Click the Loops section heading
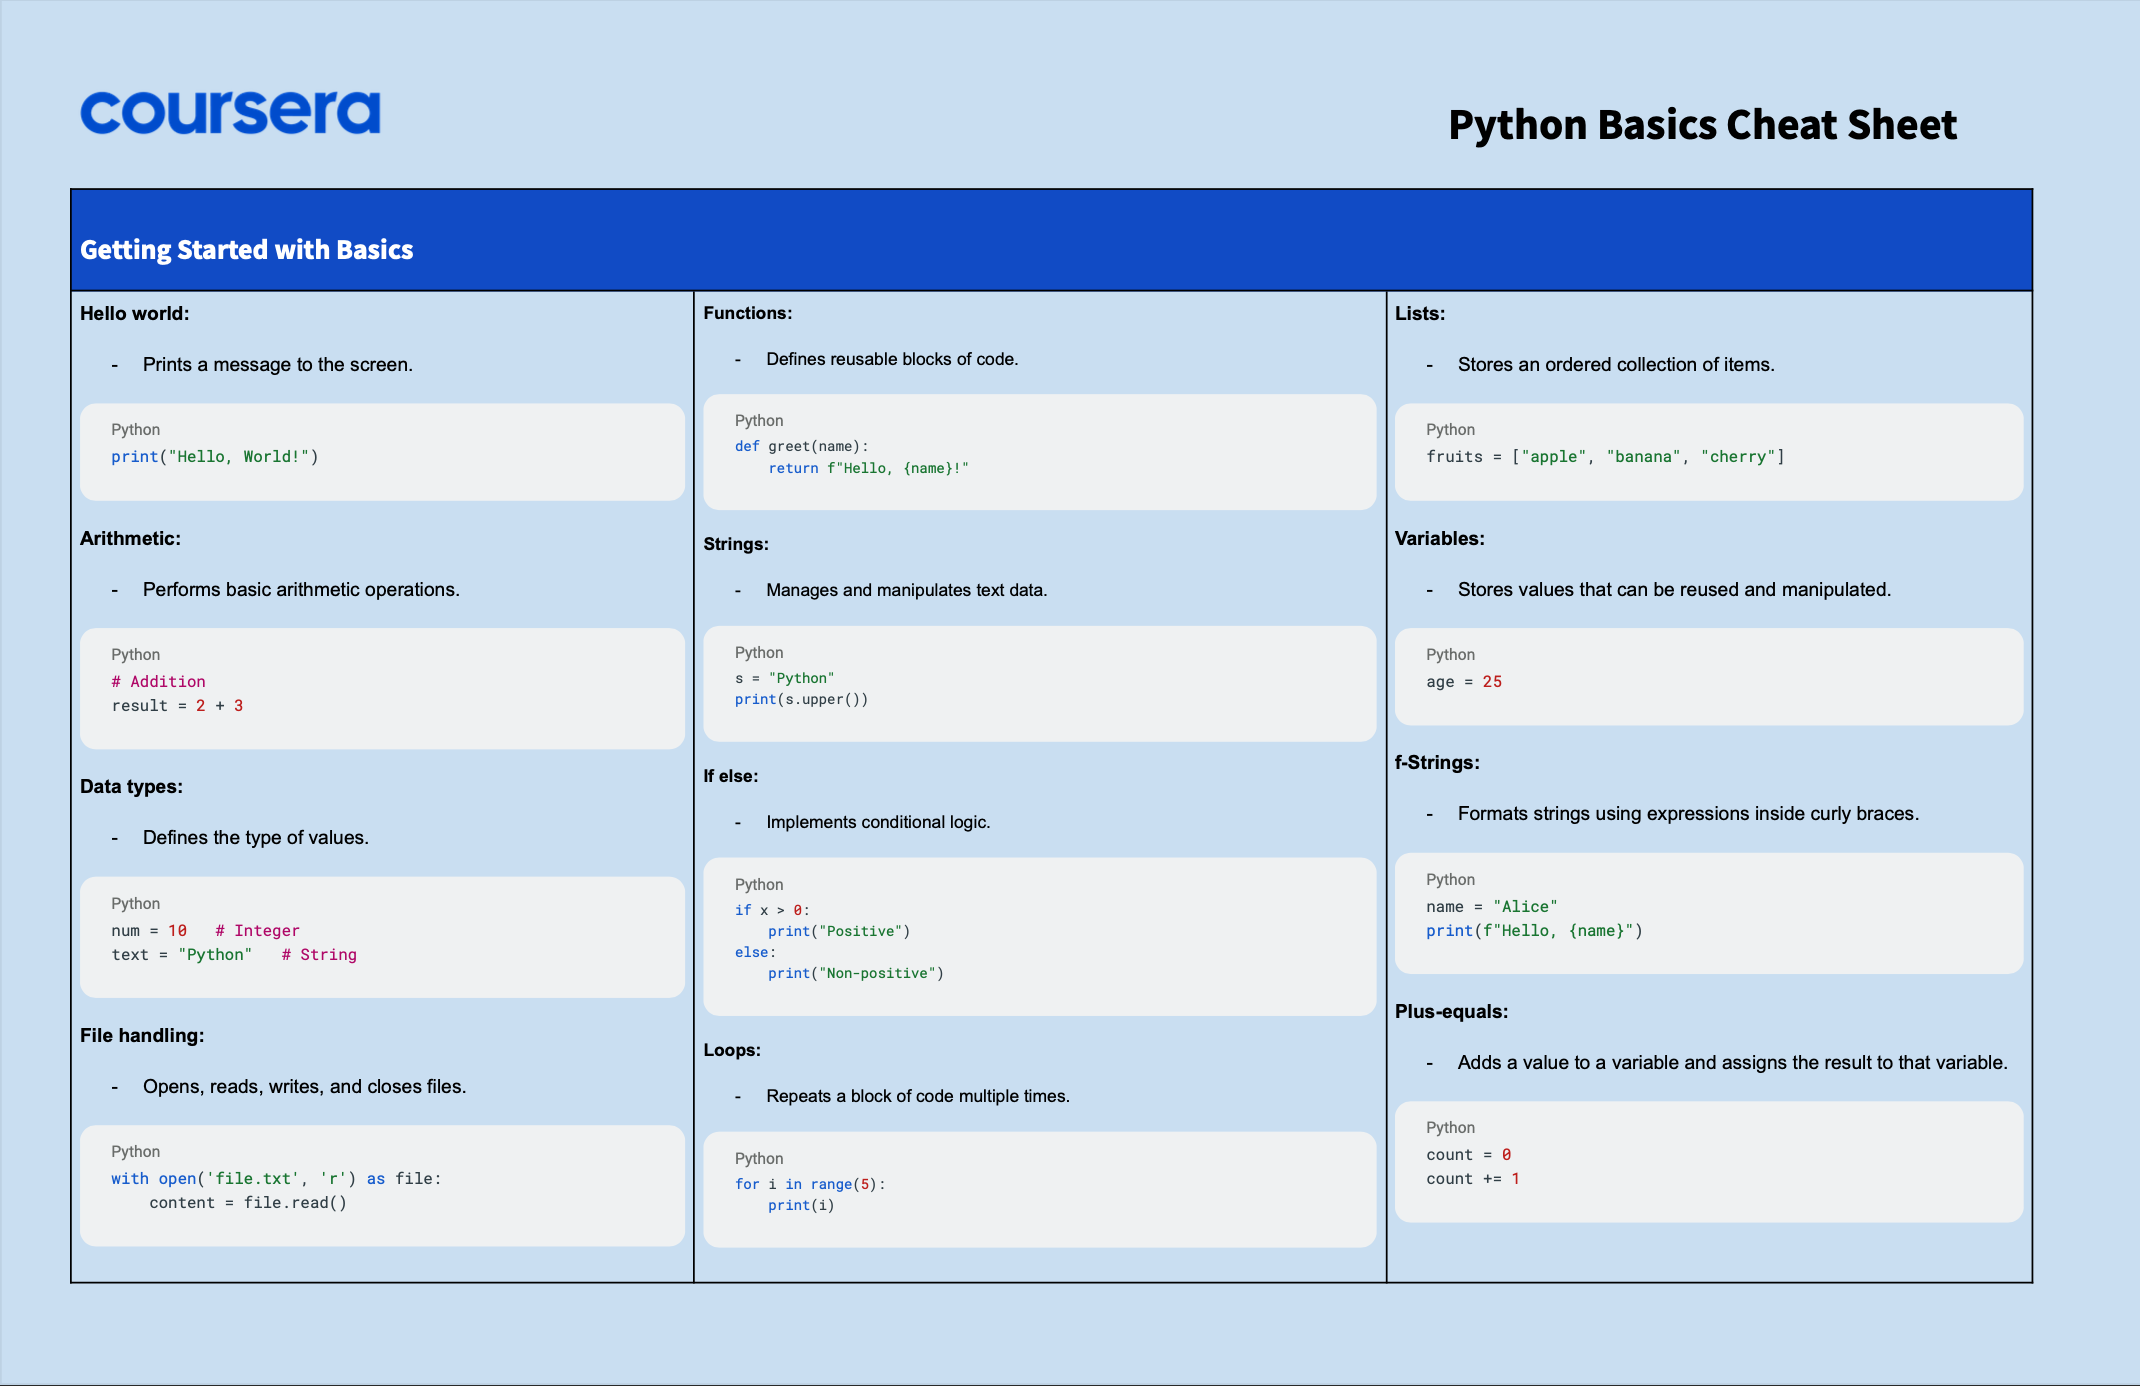This screenshot has width=2140, height=1386. click(x=732, y=1050)
